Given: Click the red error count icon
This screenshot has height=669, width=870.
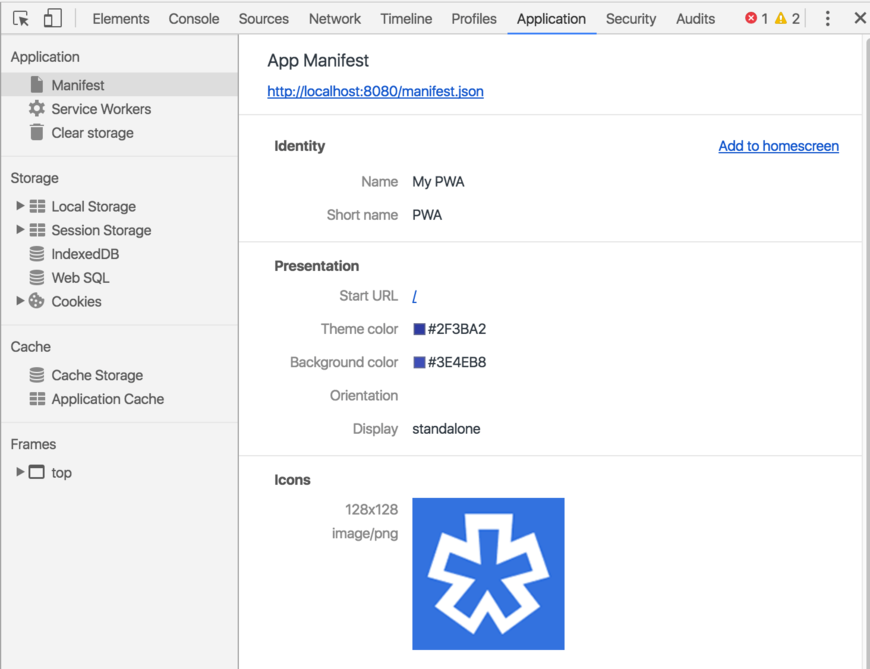Looking at the screenshot, I should (x=751, y=18).
